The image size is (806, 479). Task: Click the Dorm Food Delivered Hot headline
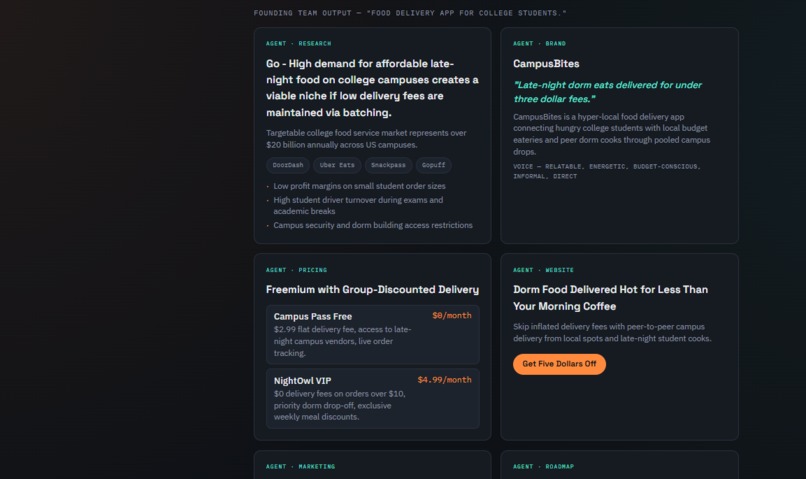[x=610, y=298]
